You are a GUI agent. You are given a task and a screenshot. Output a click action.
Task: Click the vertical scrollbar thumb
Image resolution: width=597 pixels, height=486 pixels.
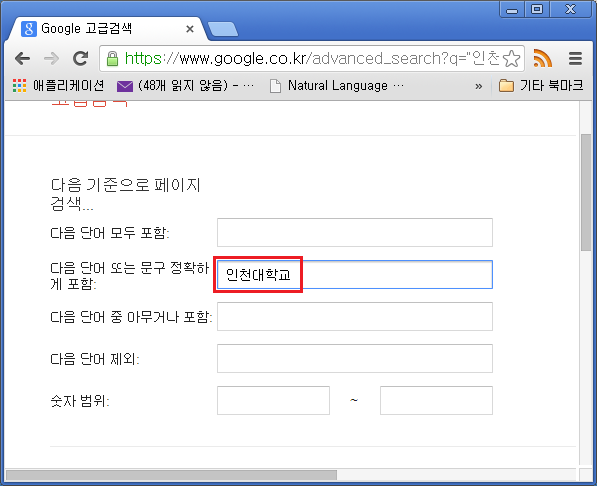click(586, 192)
